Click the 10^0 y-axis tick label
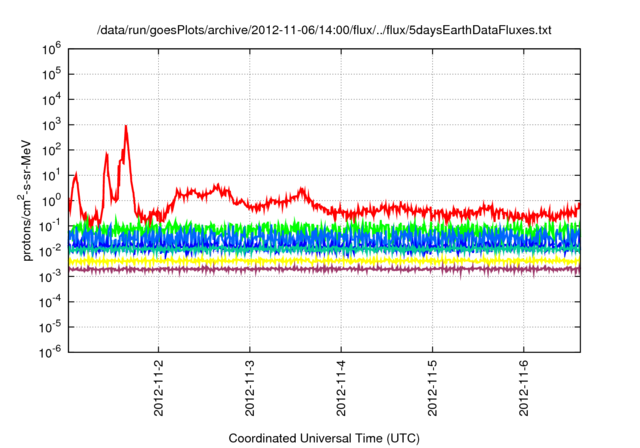The width and height of the screenshot is (640, 448). [51, 201]
